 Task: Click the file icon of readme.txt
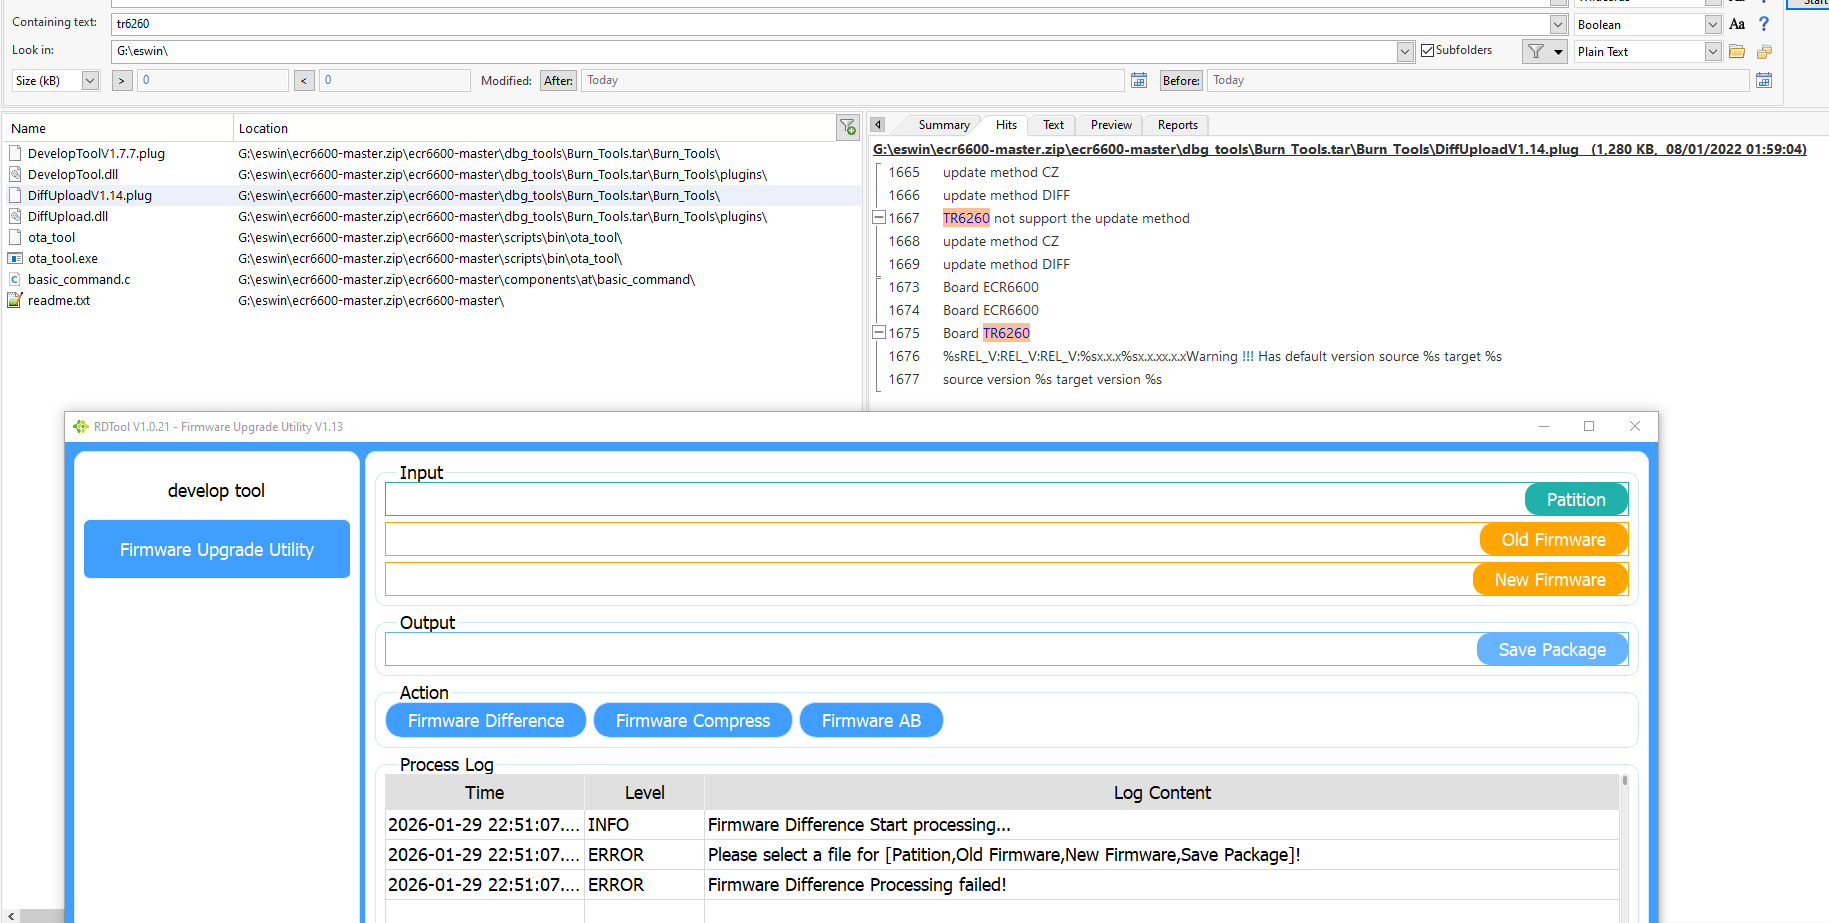15,300
